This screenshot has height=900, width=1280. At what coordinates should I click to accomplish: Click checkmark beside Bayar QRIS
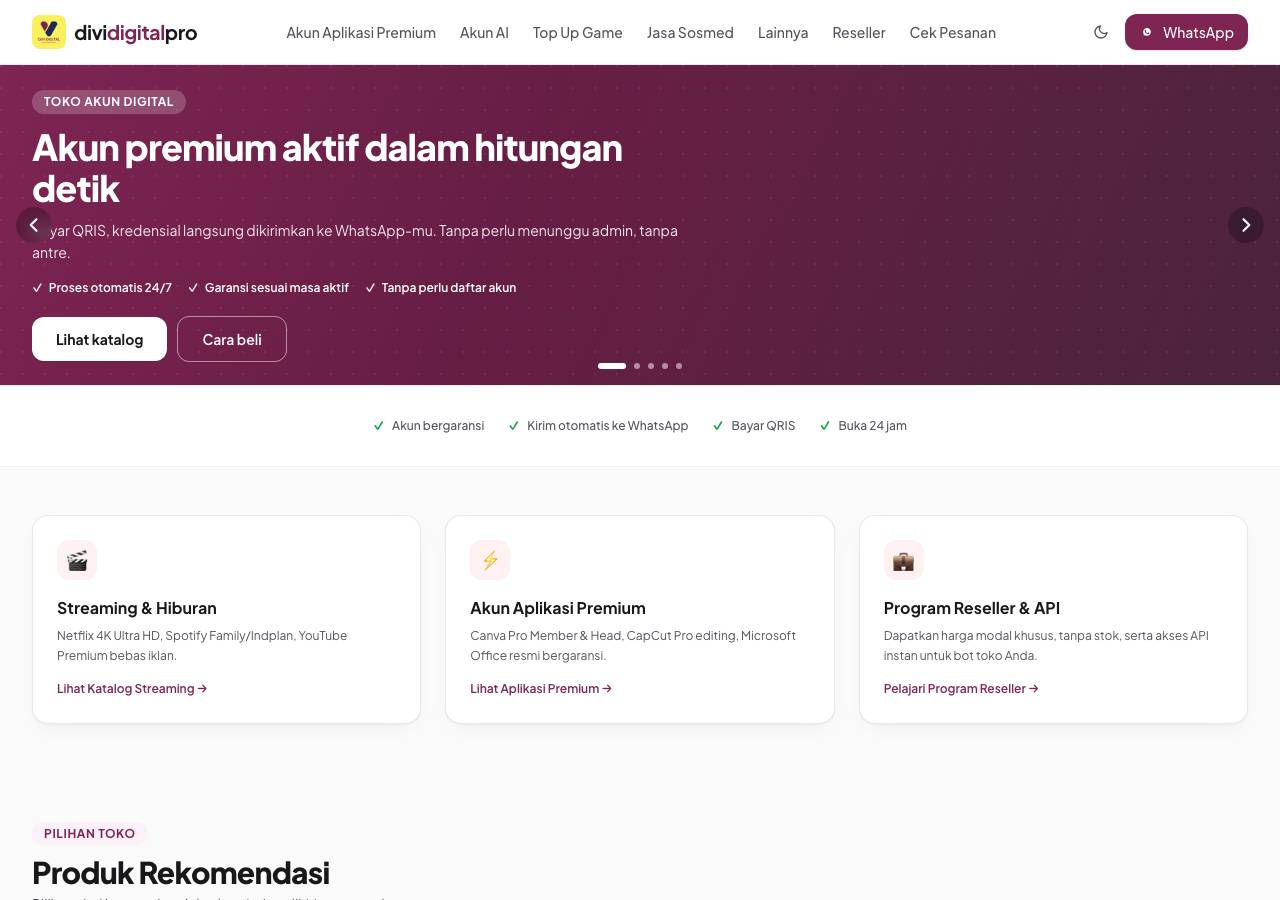(x=718, y=426)
